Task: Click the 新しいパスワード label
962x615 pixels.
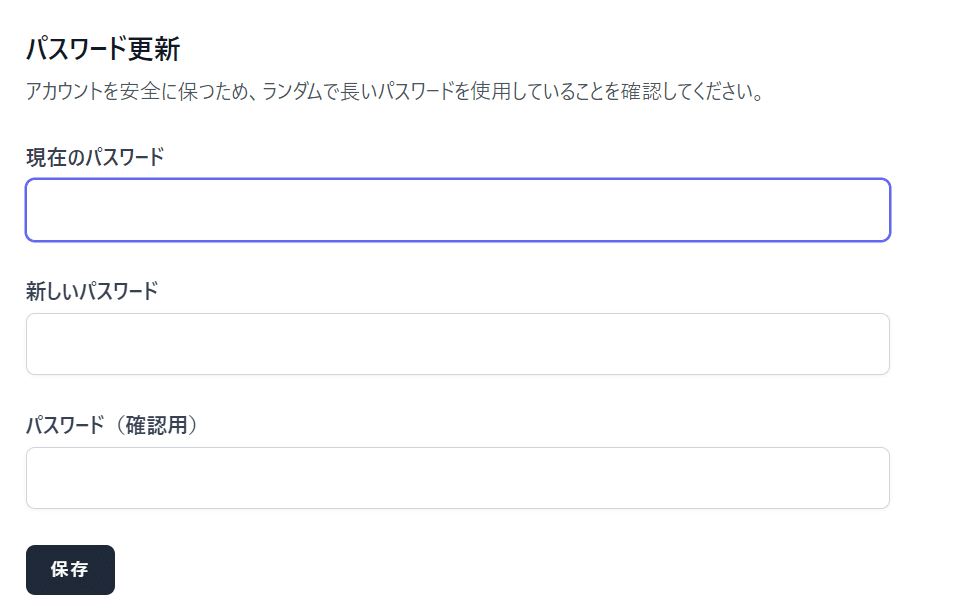Action: 92,291
